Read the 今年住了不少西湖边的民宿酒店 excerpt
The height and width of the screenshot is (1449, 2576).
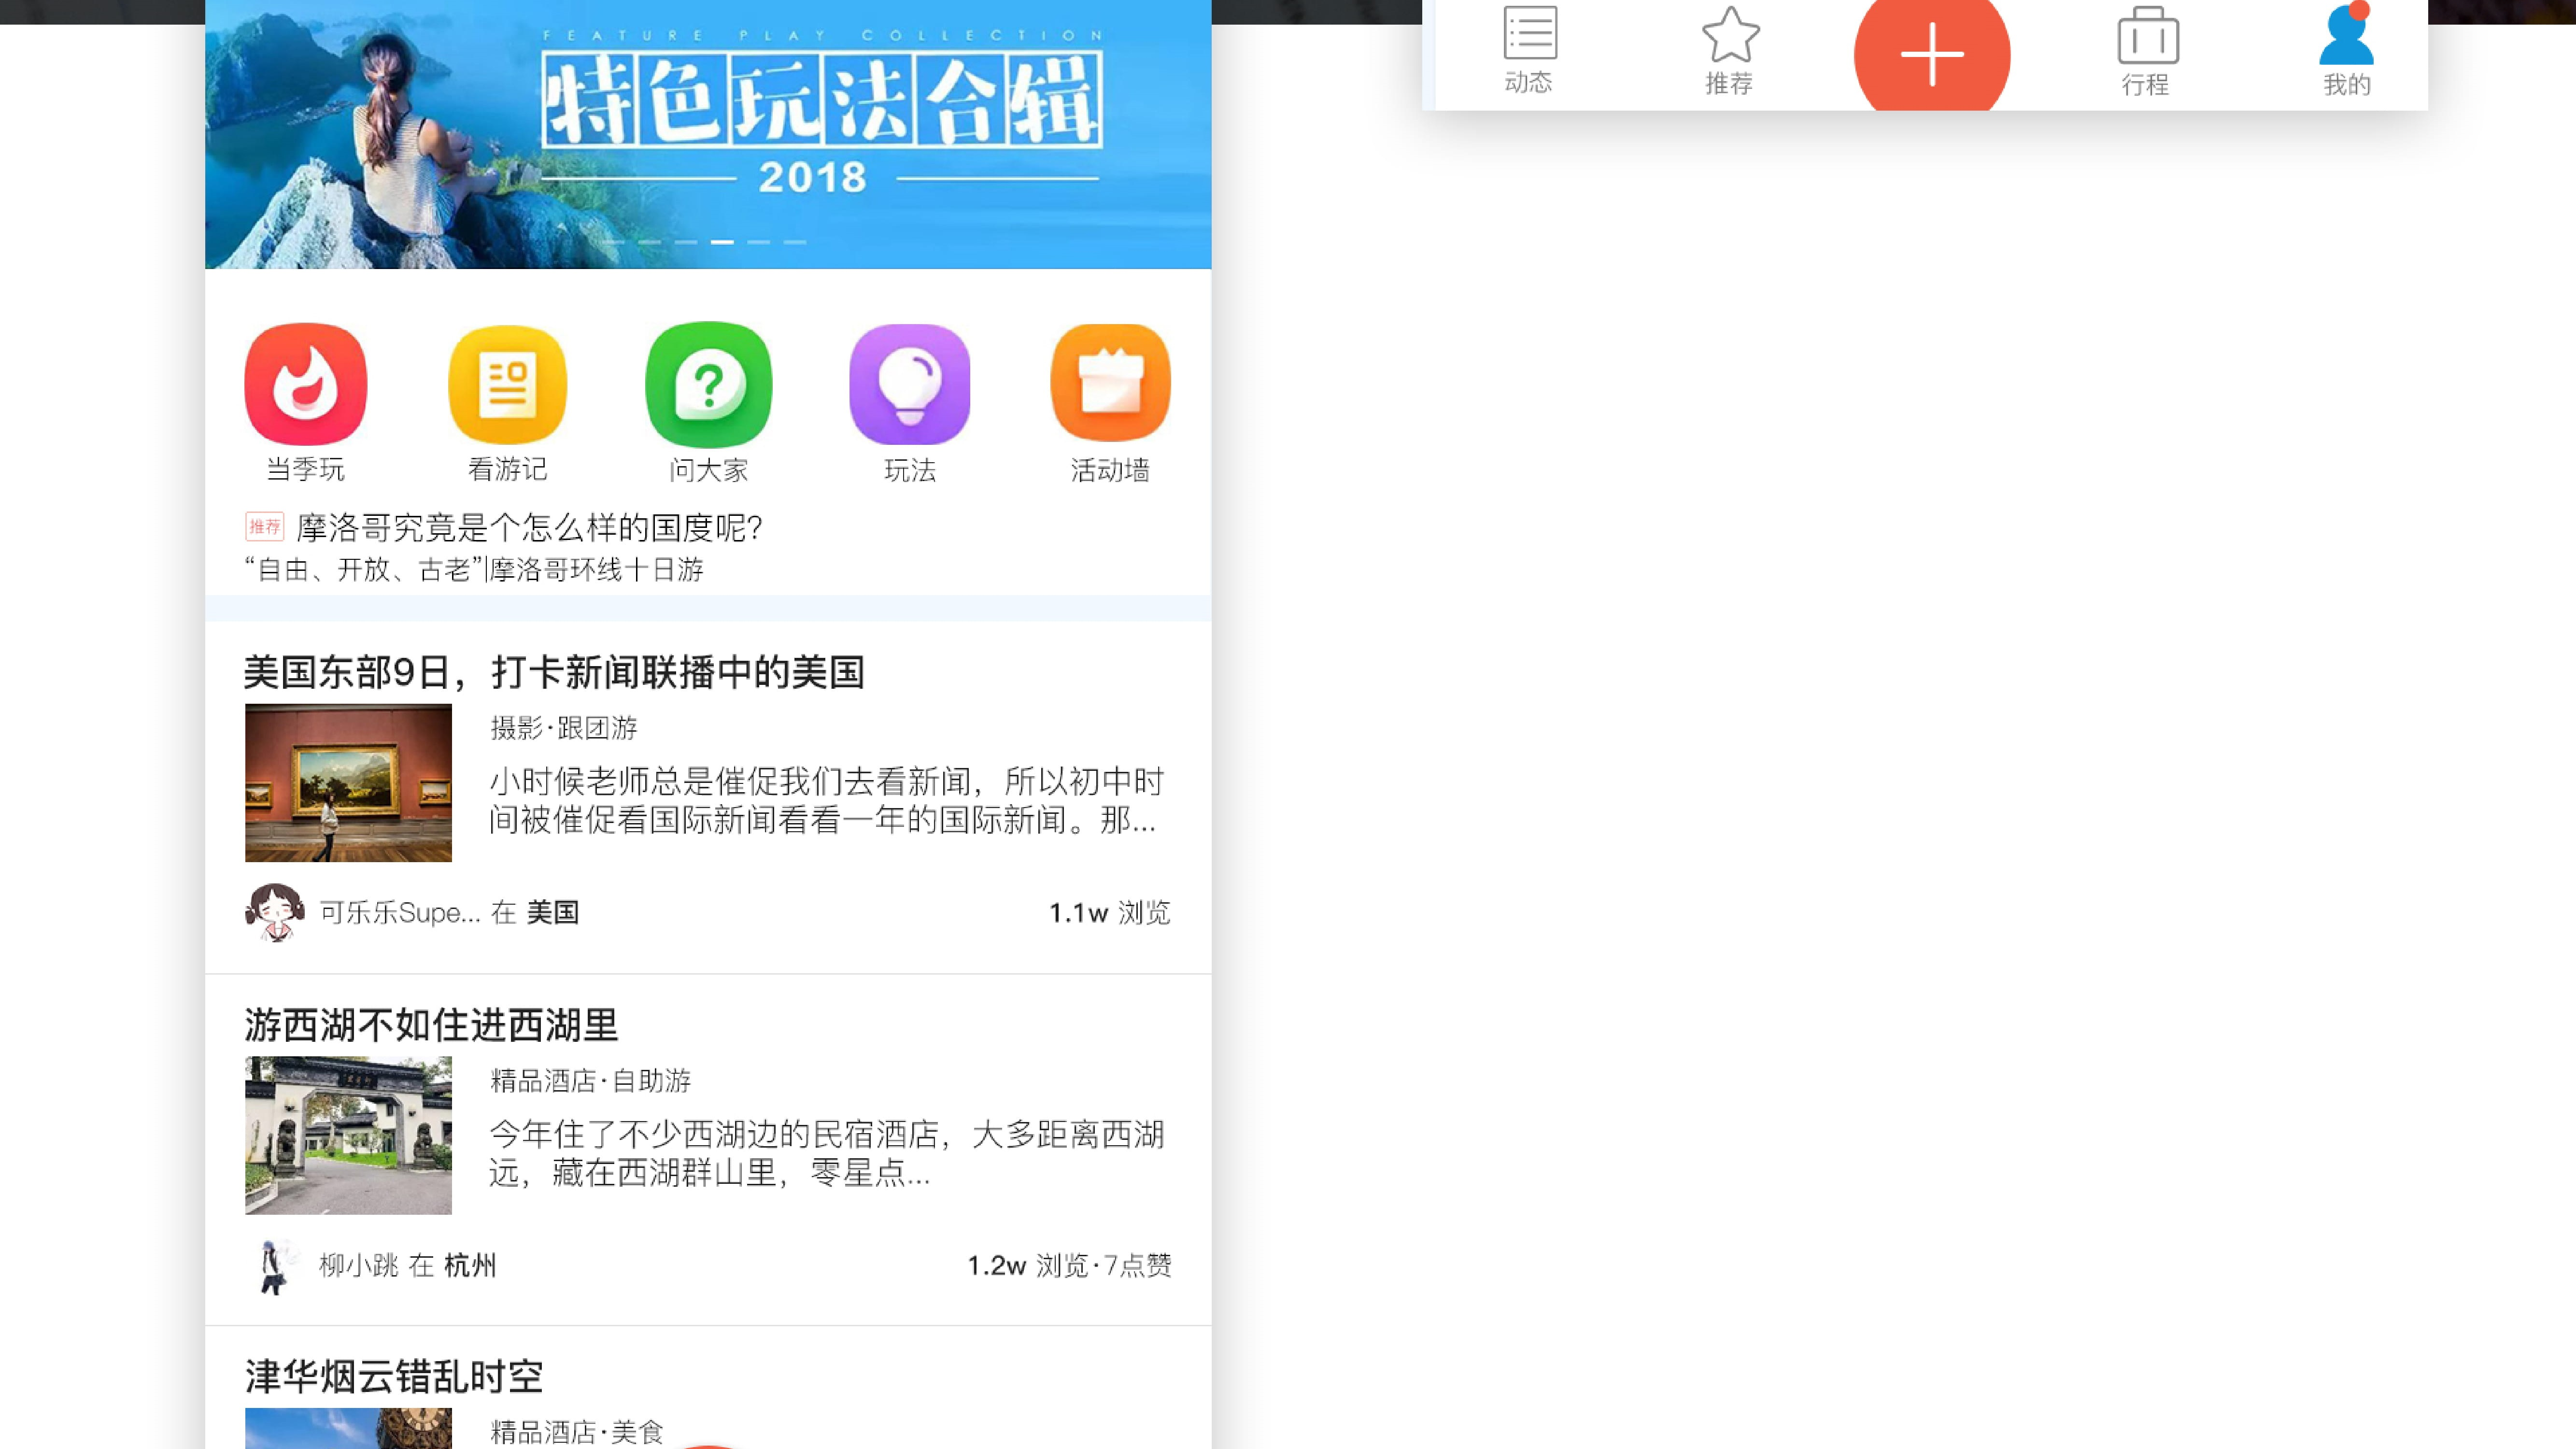[827, 1153]
